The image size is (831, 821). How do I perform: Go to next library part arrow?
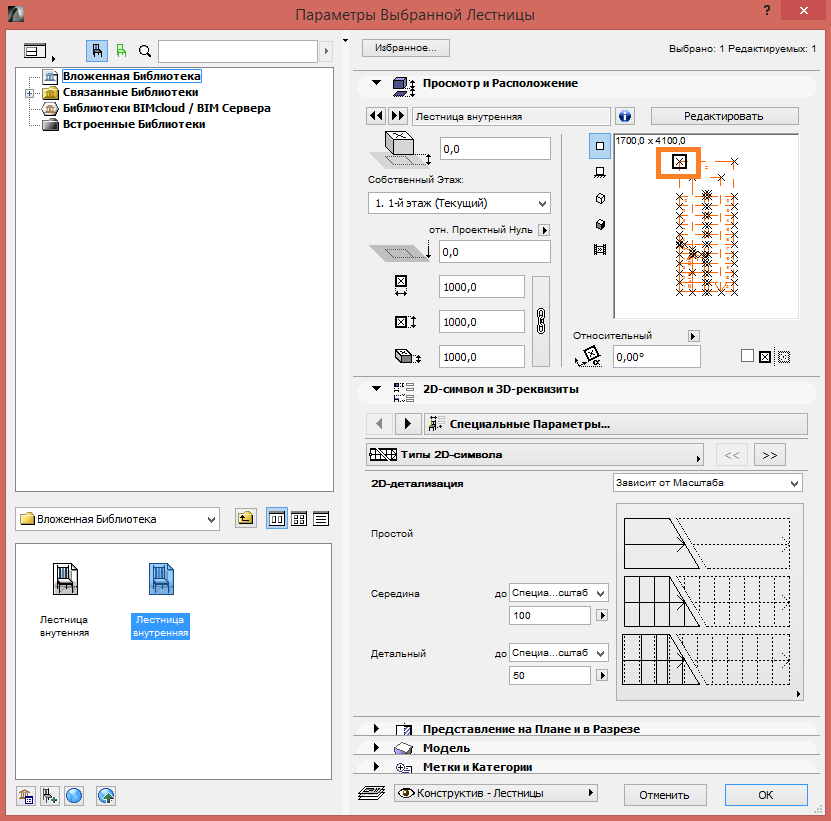[x=397, y=116]
